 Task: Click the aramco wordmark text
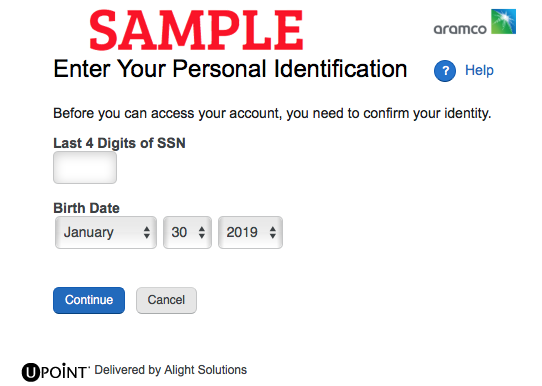tap(460, 29)
